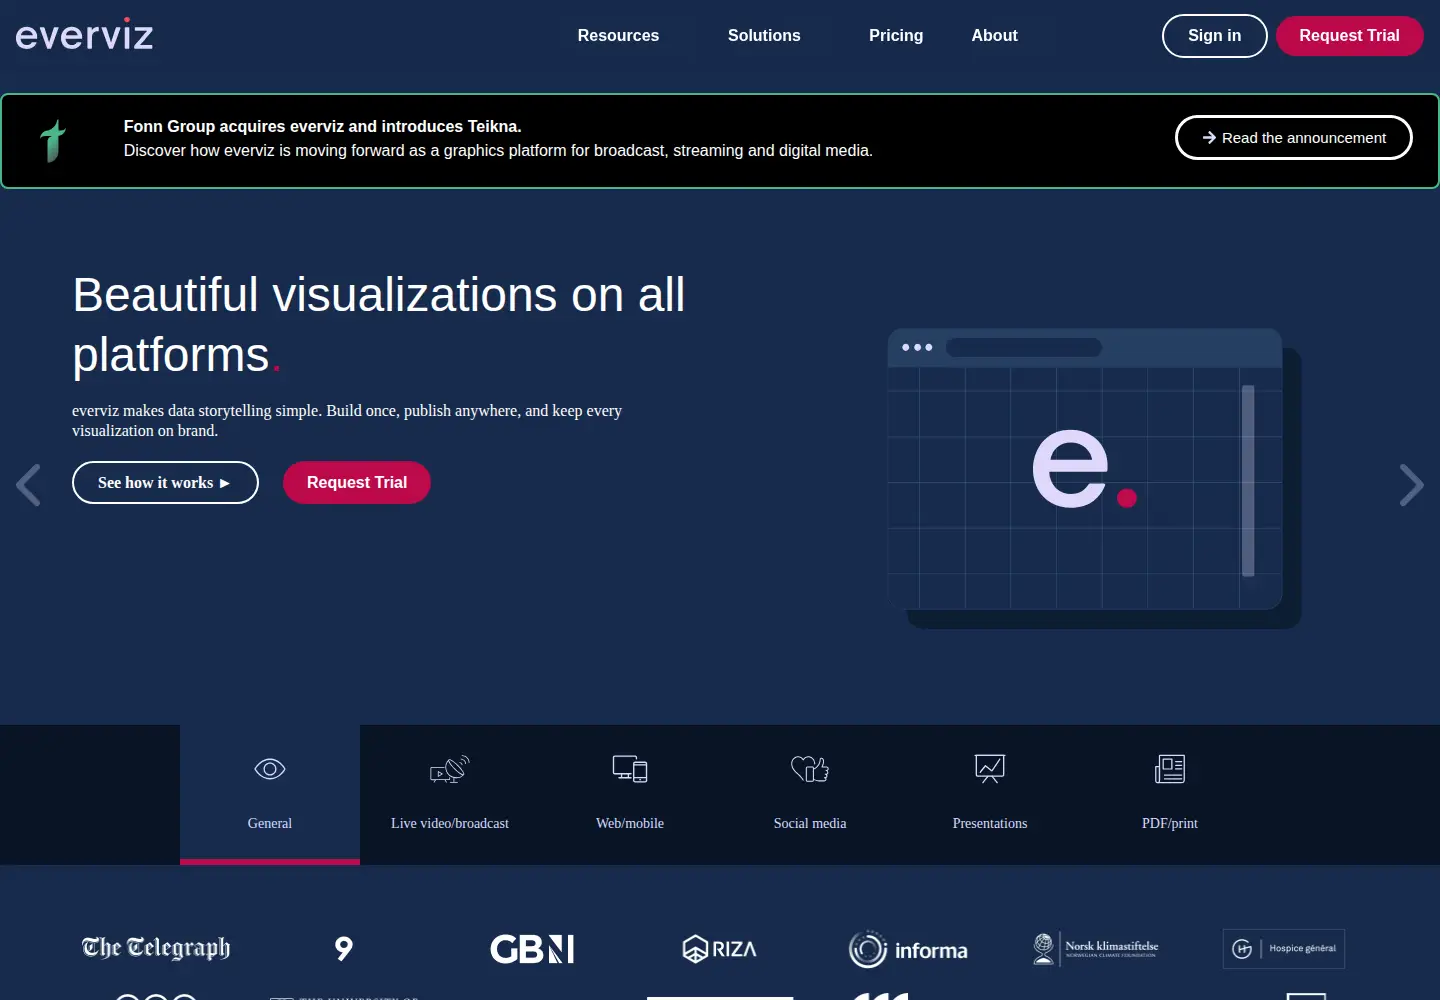Switch to Presentations tab label
The width and height of the screenshot is (1440, 1000).
point(990,823)
